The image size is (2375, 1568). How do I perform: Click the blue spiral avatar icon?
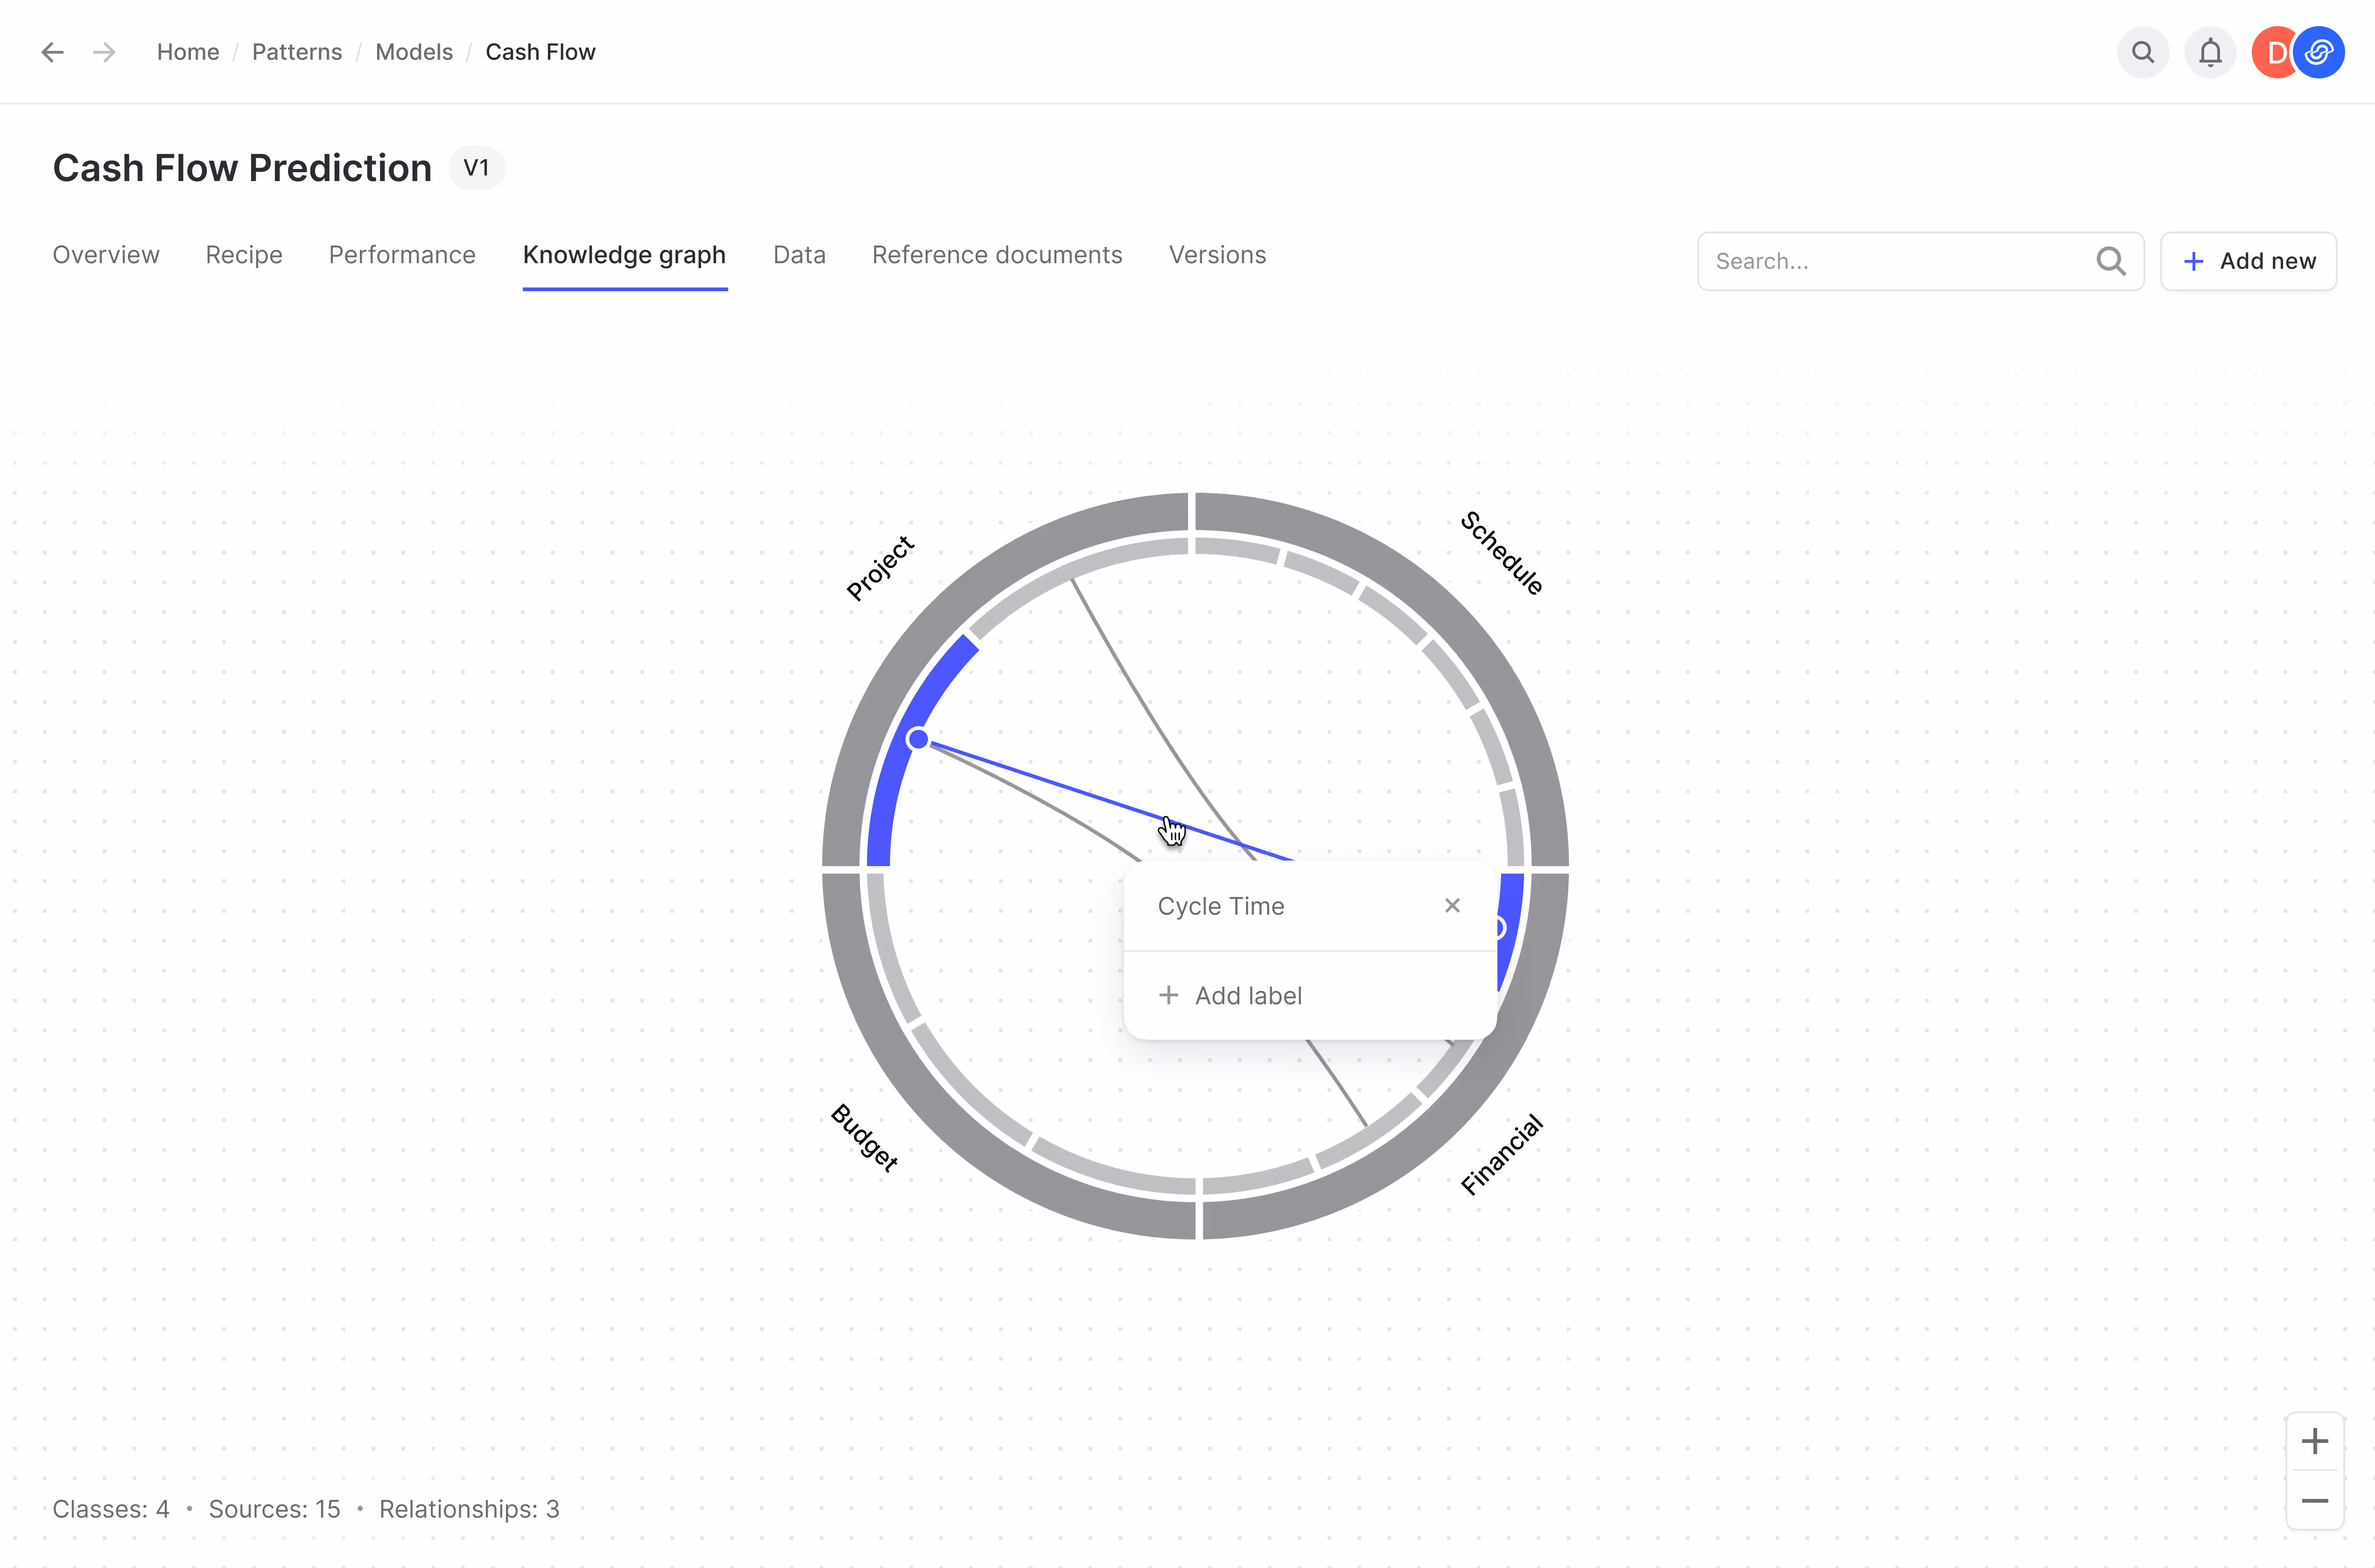coord(2320,52)
